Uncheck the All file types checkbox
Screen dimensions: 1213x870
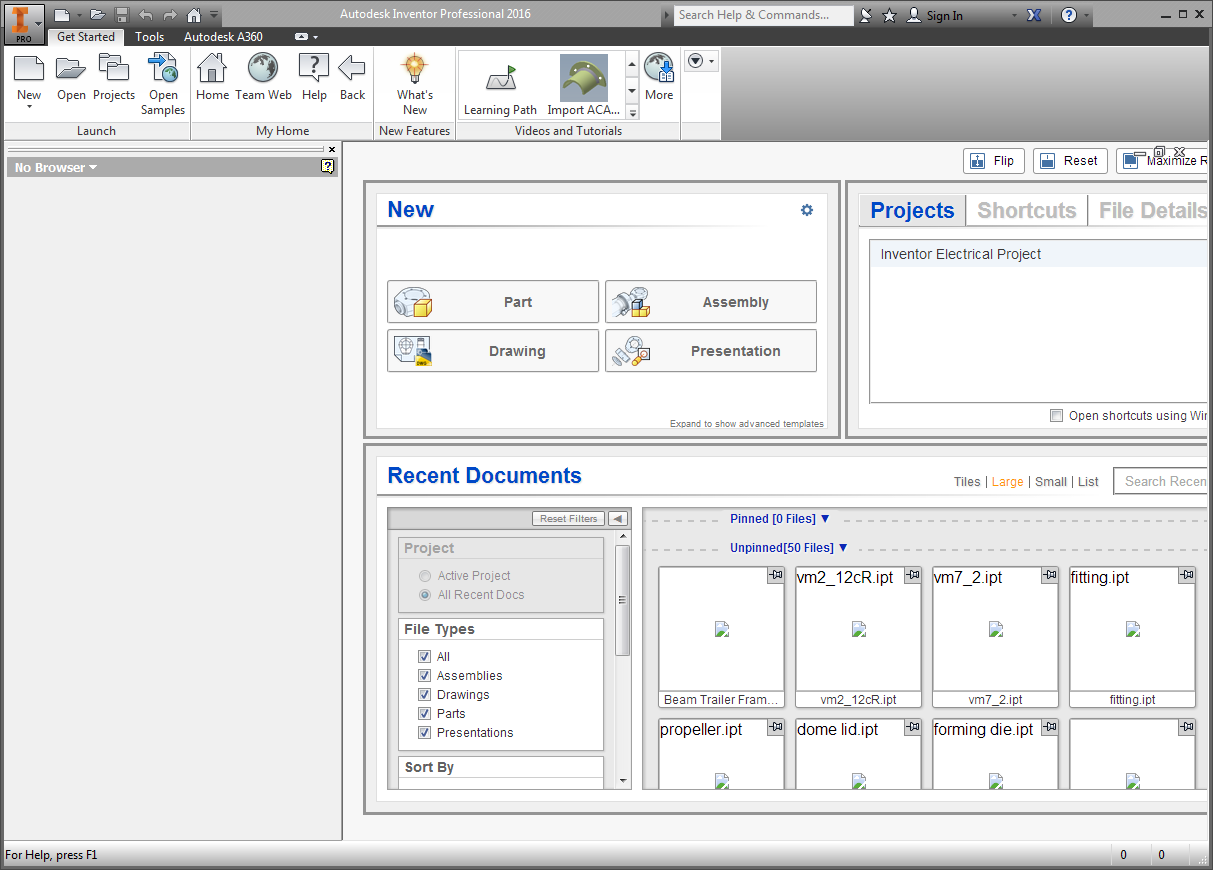pyautogui.click(x=424, y=657)
